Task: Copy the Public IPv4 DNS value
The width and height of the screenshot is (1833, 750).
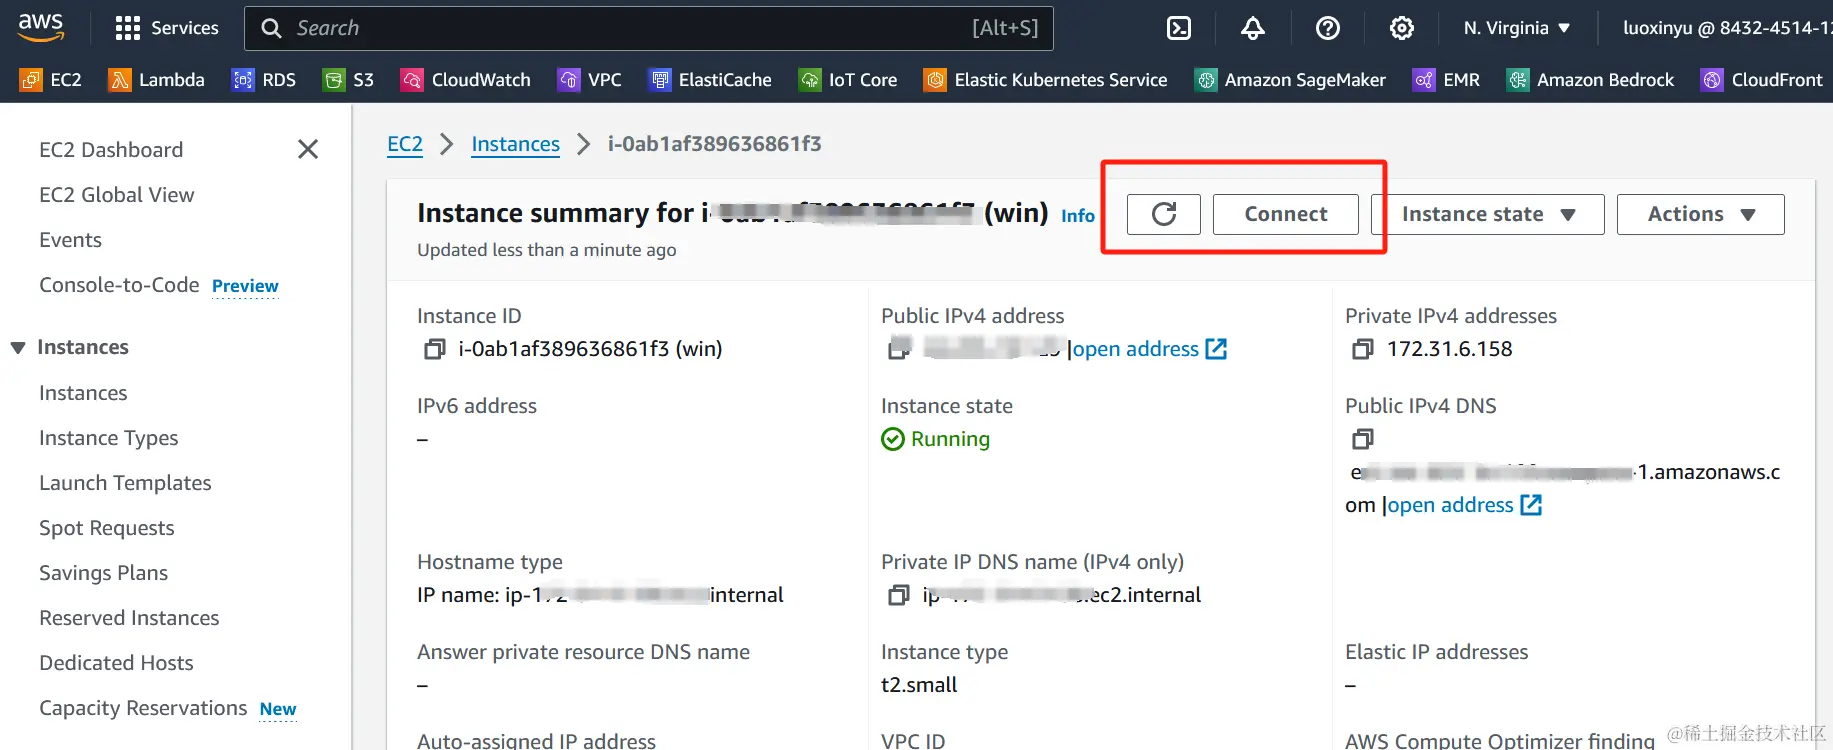Action: [x=1362, y=439]
